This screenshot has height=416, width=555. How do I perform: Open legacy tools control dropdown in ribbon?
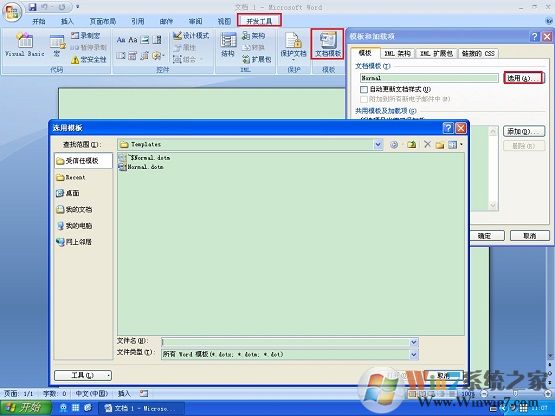(158, 56)
